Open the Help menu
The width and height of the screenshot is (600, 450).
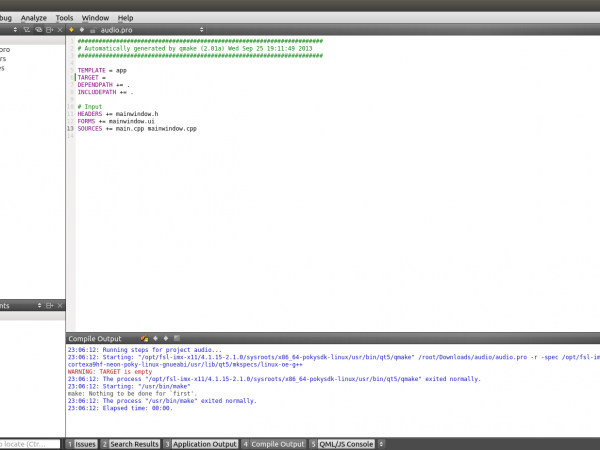[x=125, y=18]
